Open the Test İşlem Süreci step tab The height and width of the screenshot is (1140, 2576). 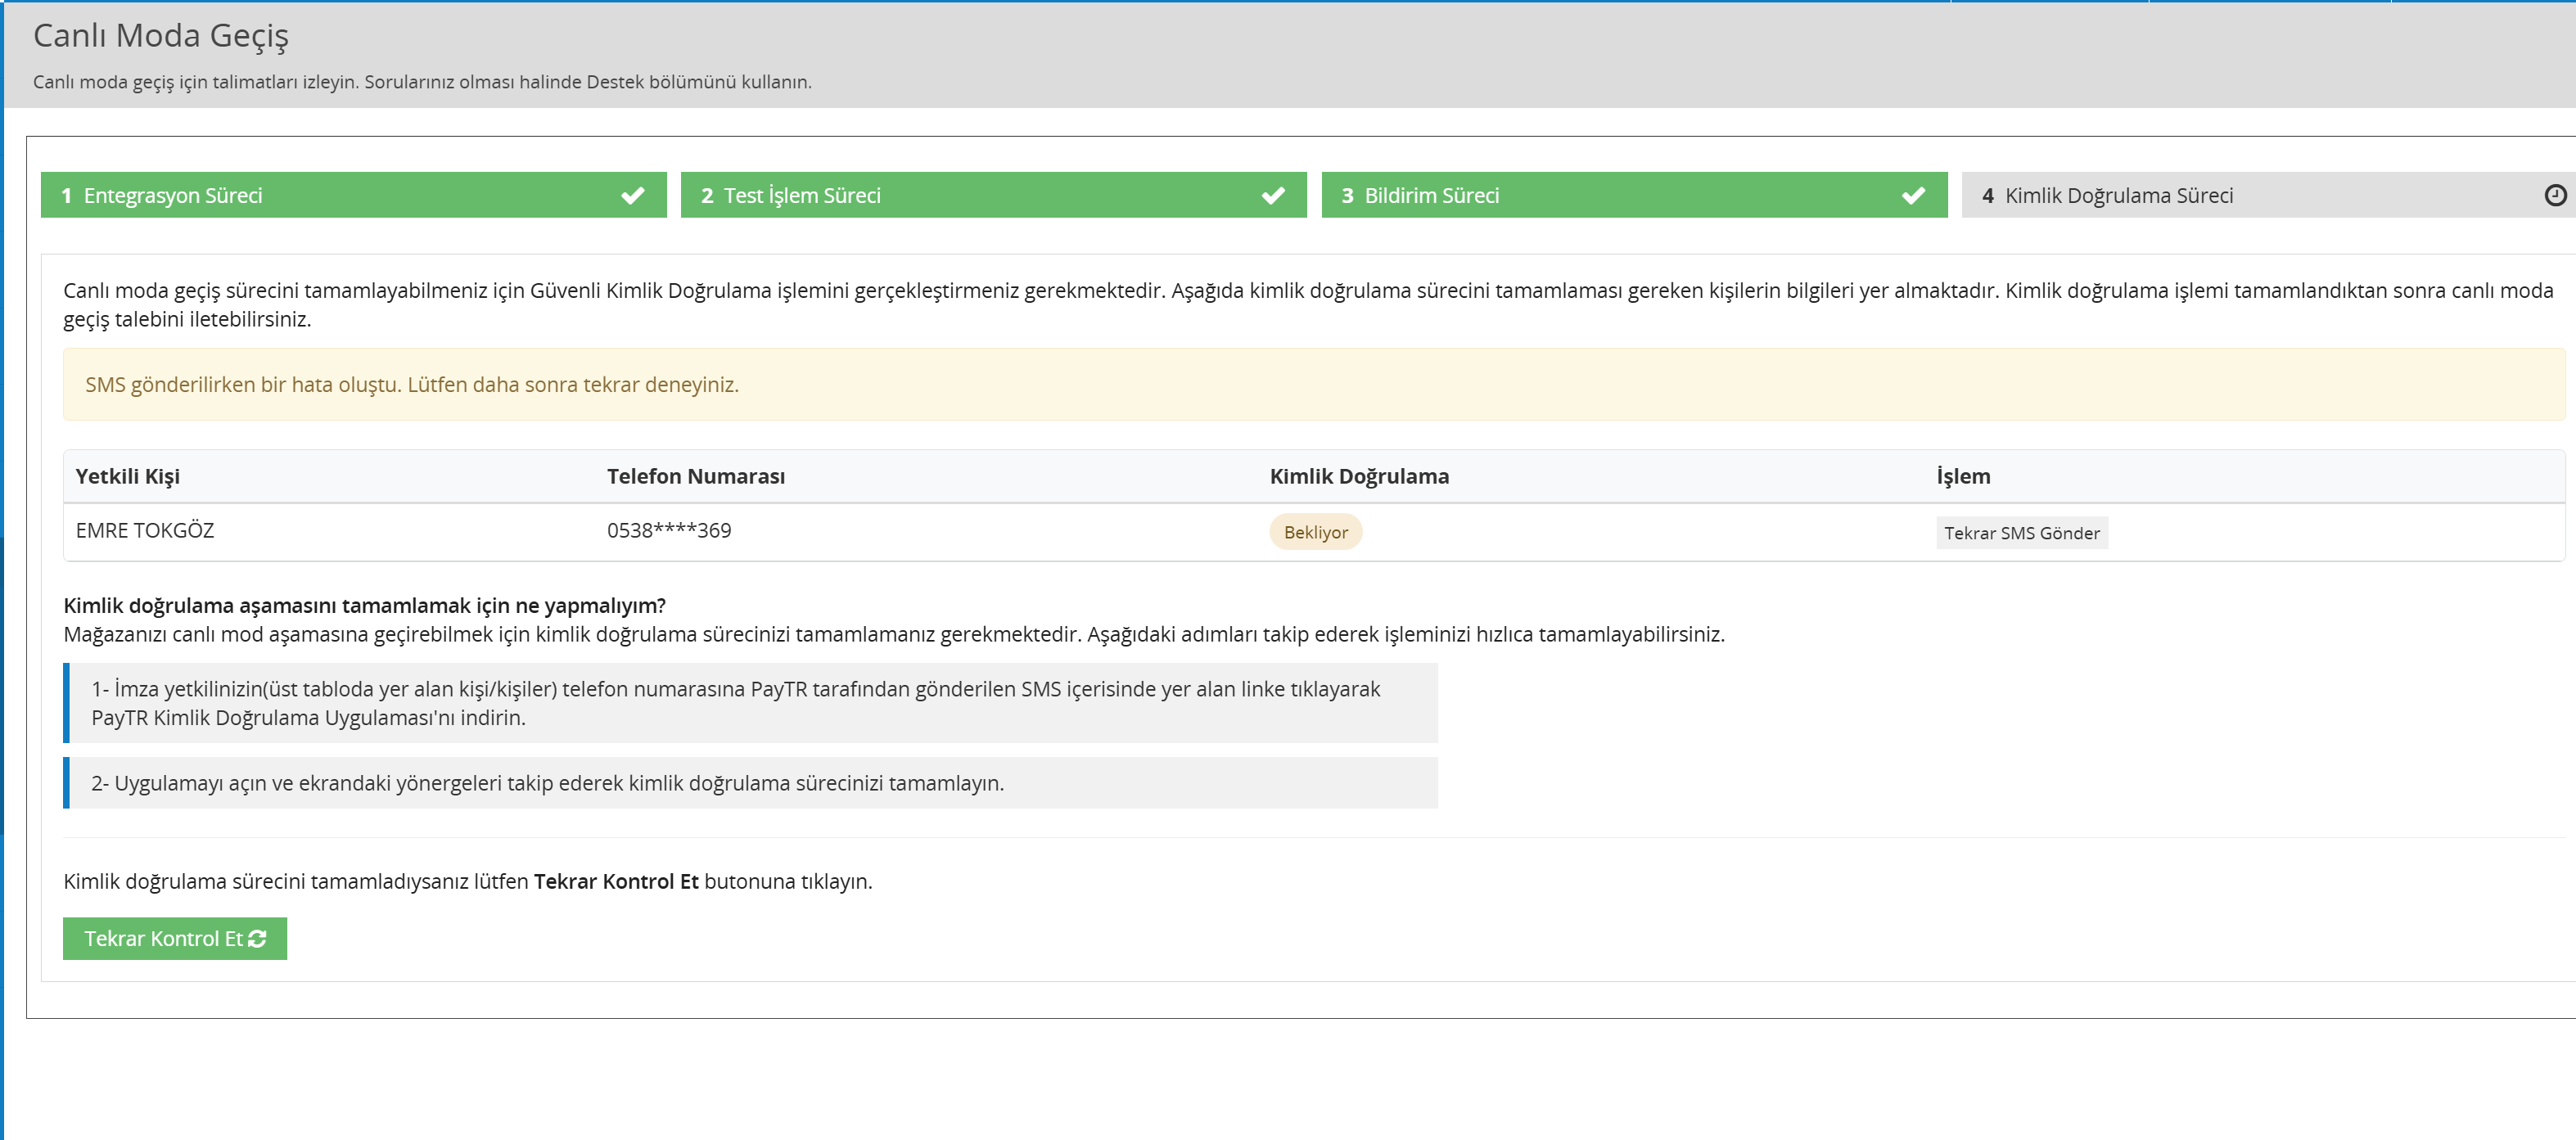click(x=993, y=195)
